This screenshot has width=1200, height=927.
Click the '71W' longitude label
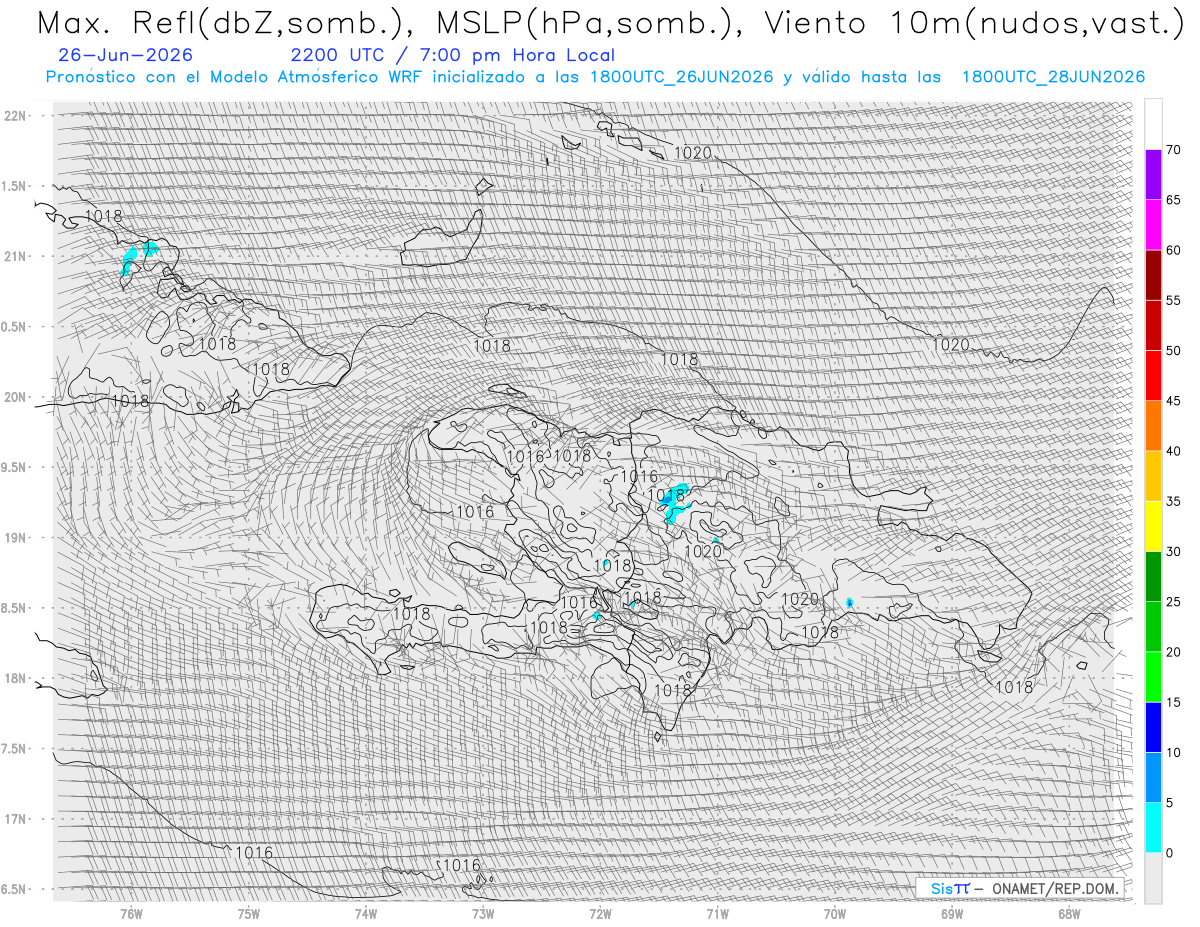point(717,914)
